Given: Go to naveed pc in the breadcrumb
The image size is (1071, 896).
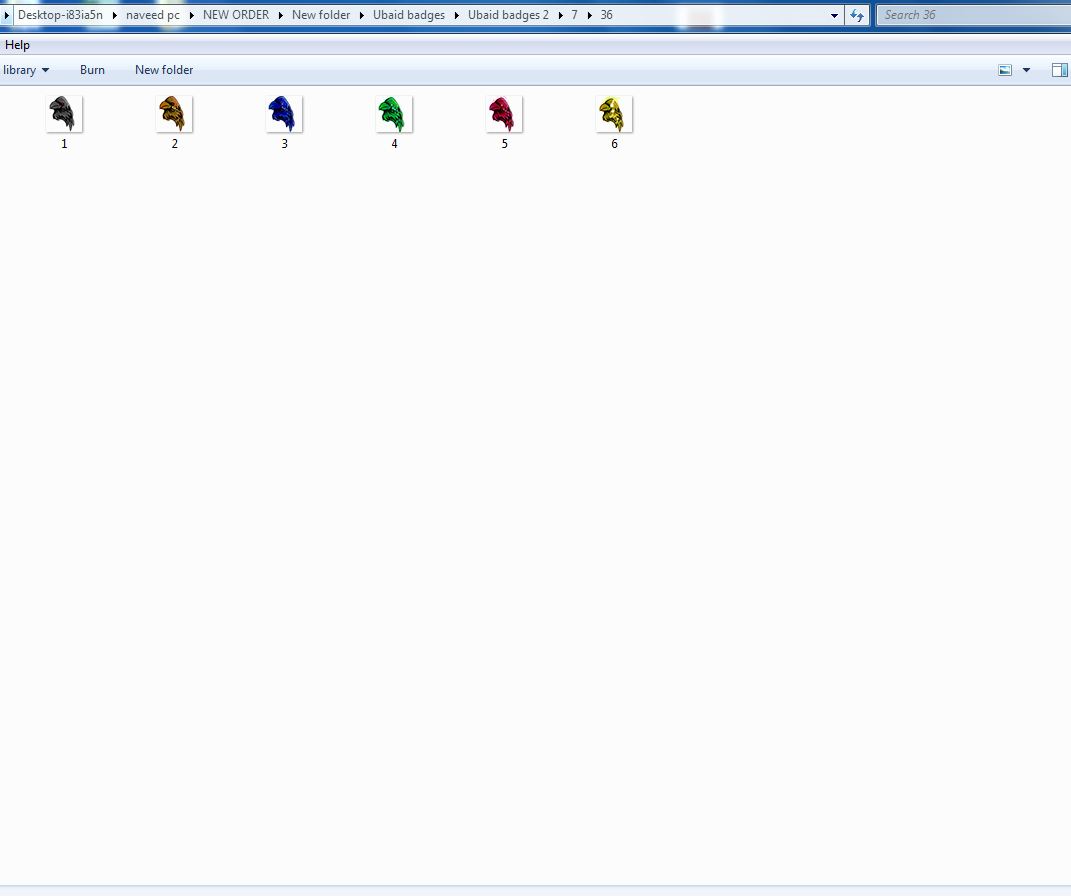Looking at the screenshot, I should click(x=153, y=15).
